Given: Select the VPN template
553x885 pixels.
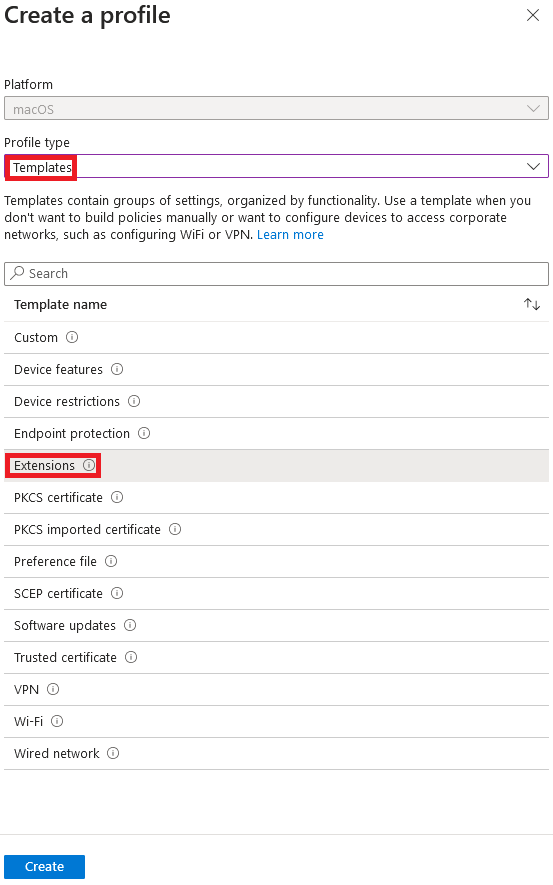Looking at the screenshot, I should [276, 690].
